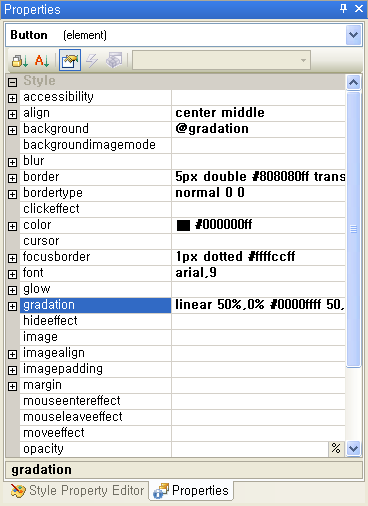Screen dimensions: 368x506
Task: Expand the gradation property
Action: (12, 306)
